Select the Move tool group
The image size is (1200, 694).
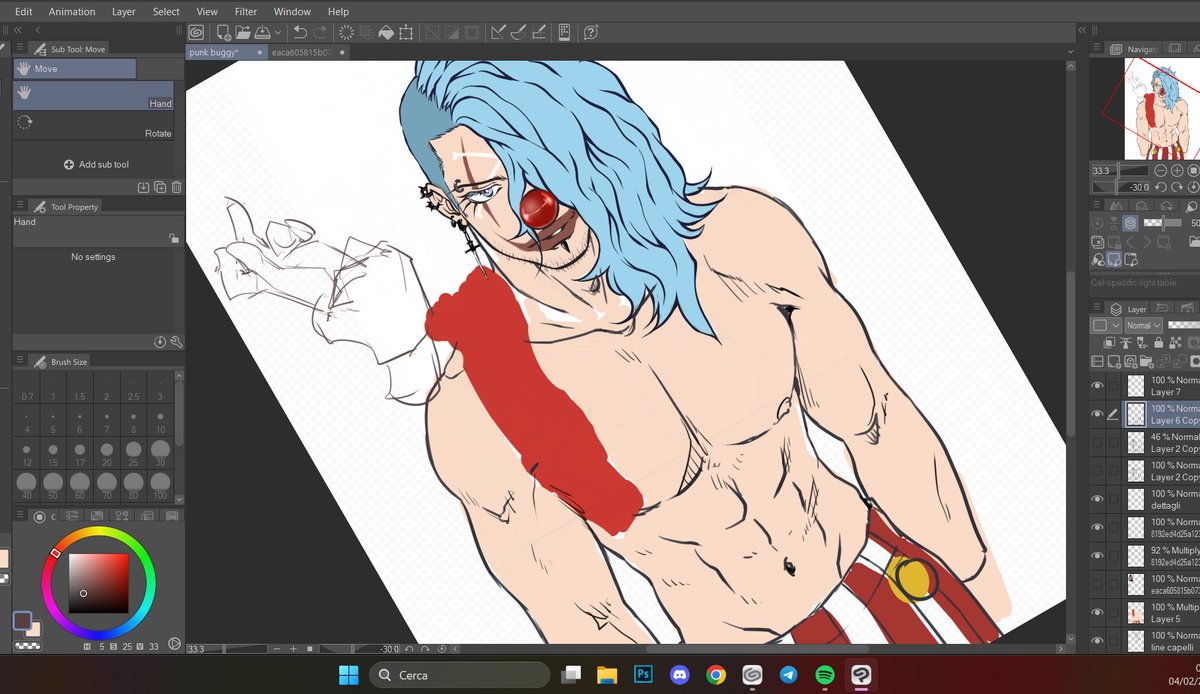coord(75,68)
